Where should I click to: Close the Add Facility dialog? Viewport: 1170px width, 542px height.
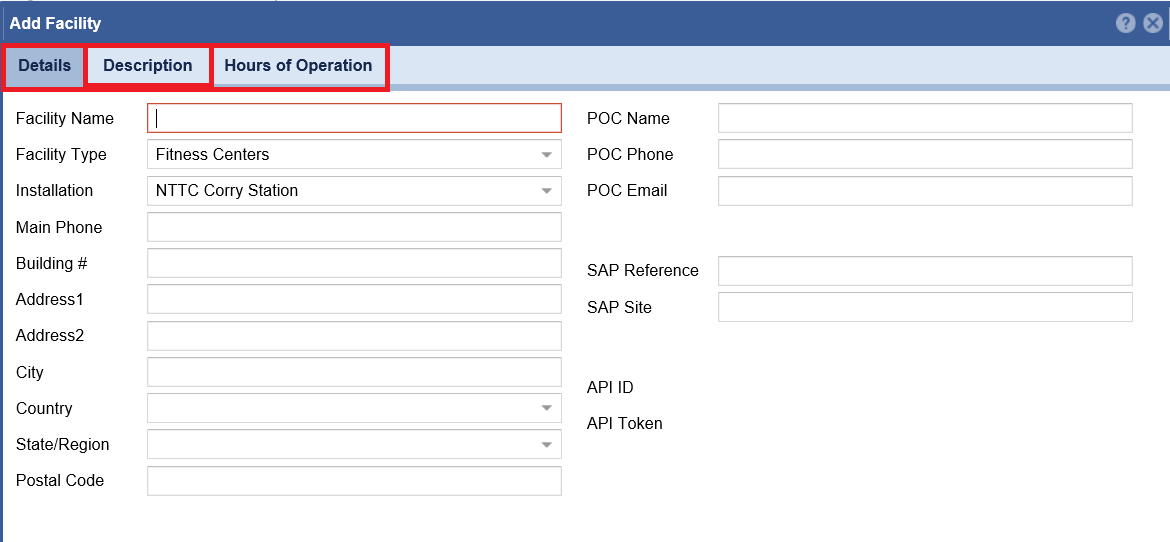coord(1153,23)
